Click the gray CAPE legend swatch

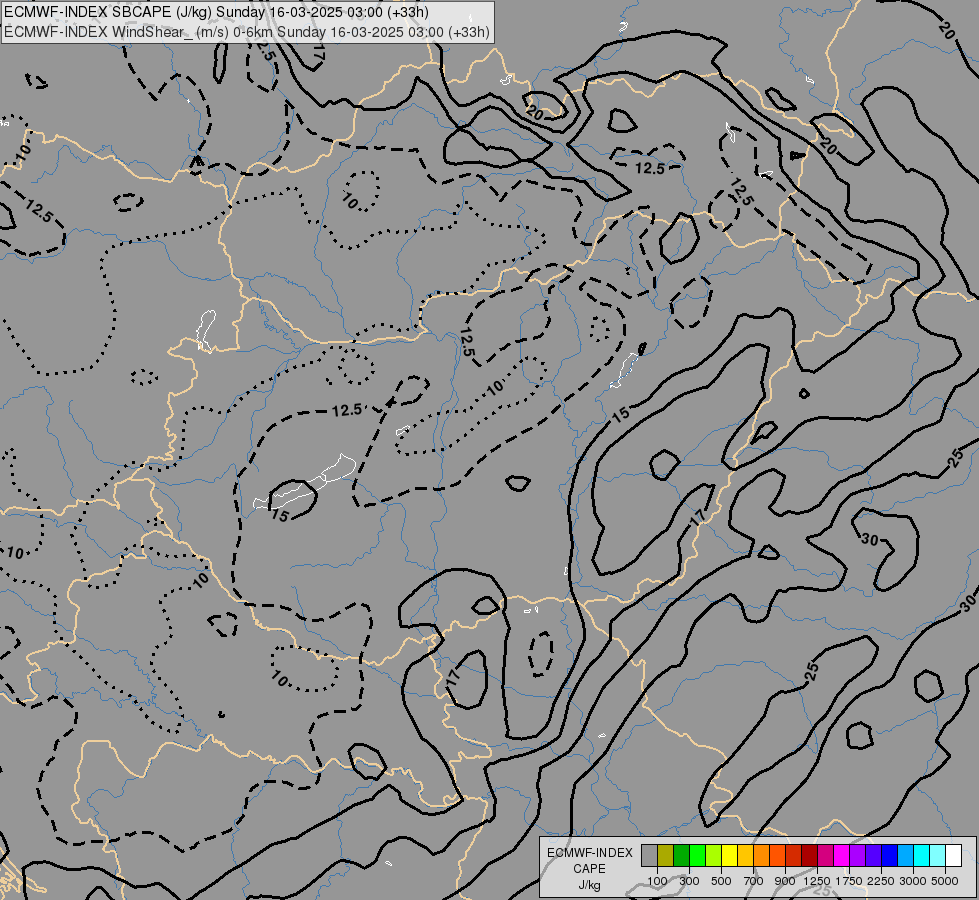pyautogui.click(x=649, y=856)
